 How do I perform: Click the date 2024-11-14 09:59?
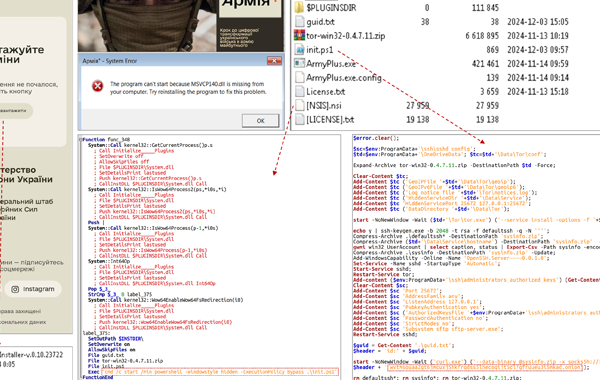click(538, 64)
